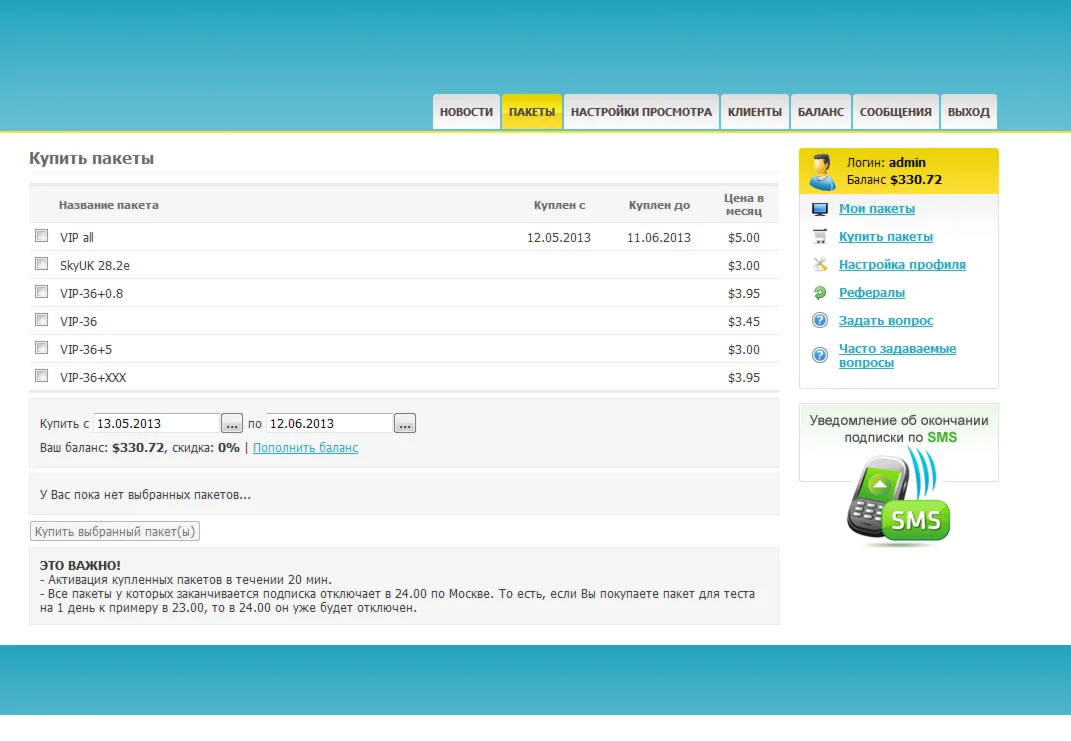The image size is (1071, 741).
Task: Click the tools icon beside Настройка профиля
Action: click(820, 265)
